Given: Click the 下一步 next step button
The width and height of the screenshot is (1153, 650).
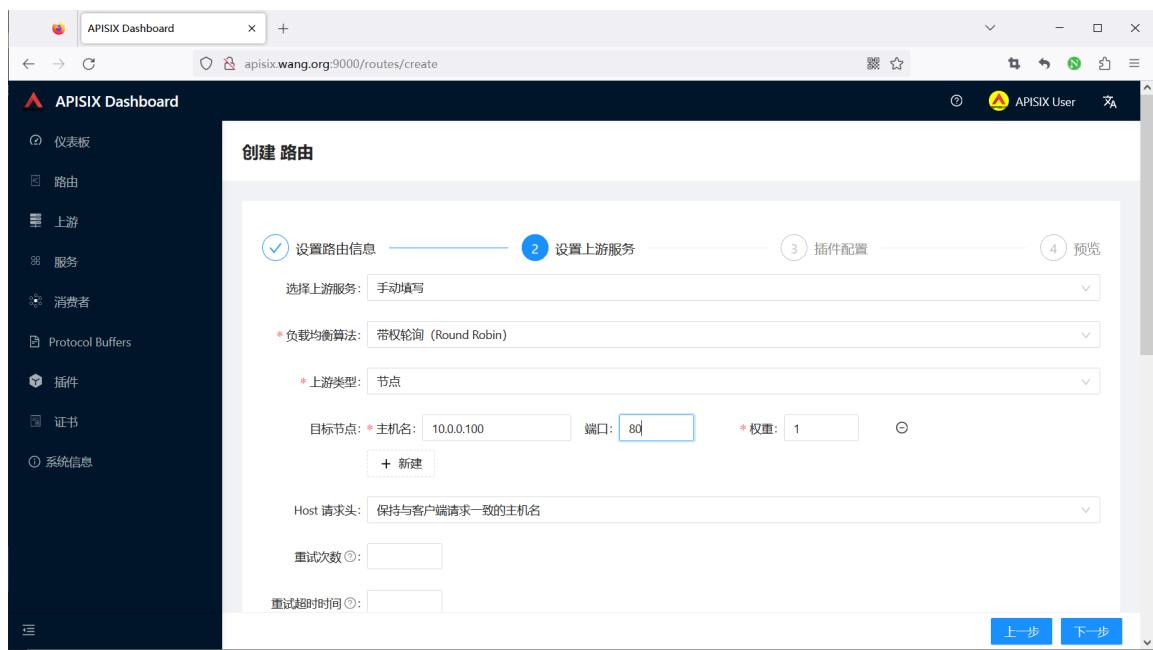Looking at the screenshot, I should coord(1091,631).
